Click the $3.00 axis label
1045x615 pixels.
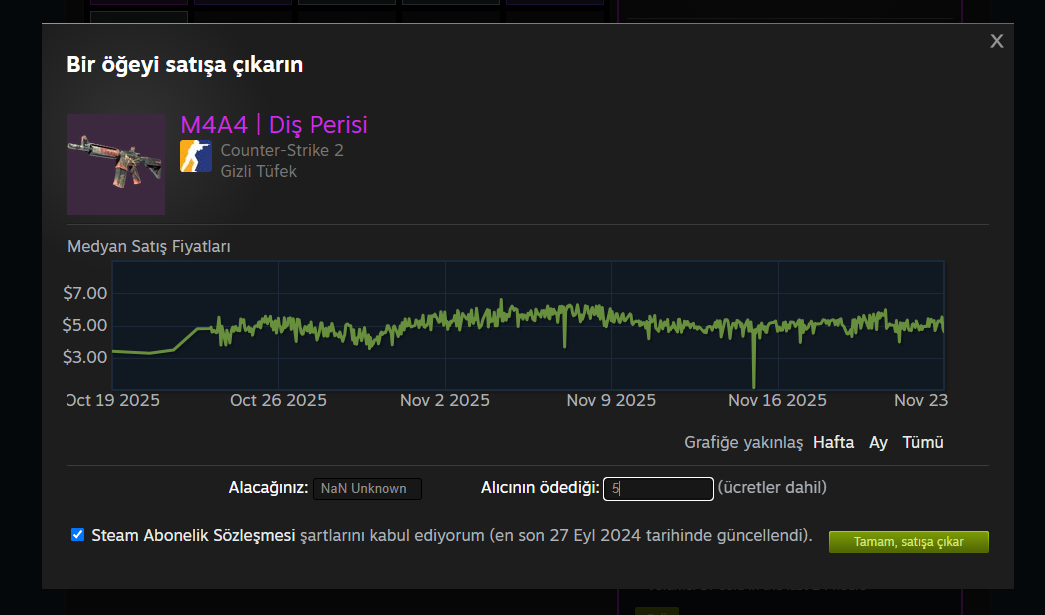coord(85,357)
